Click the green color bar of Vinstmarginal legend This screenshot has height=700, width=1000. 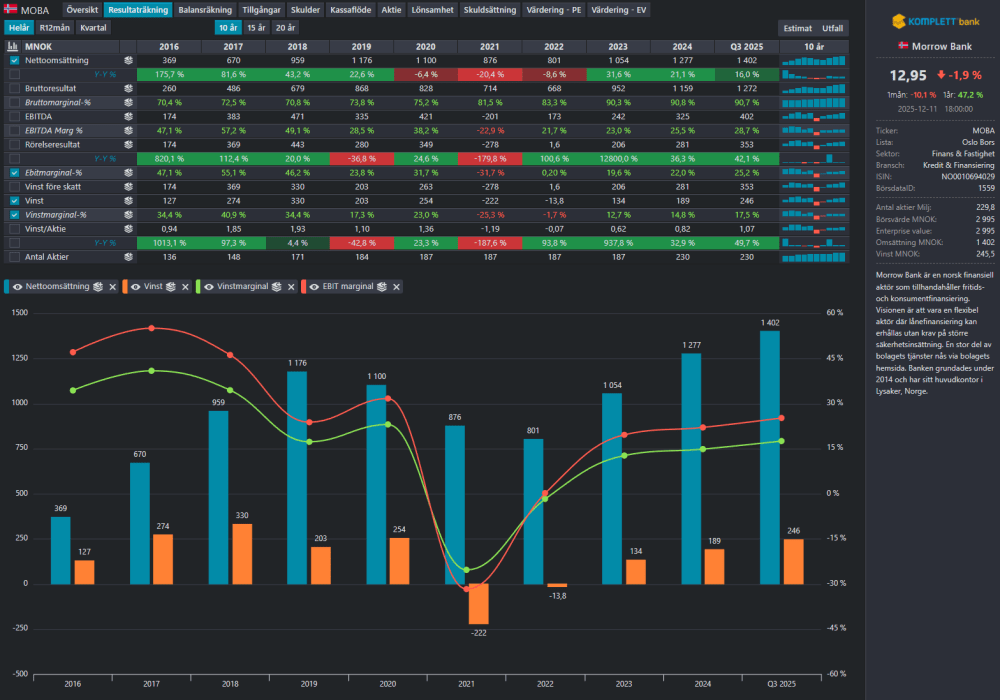click(198, 287)
